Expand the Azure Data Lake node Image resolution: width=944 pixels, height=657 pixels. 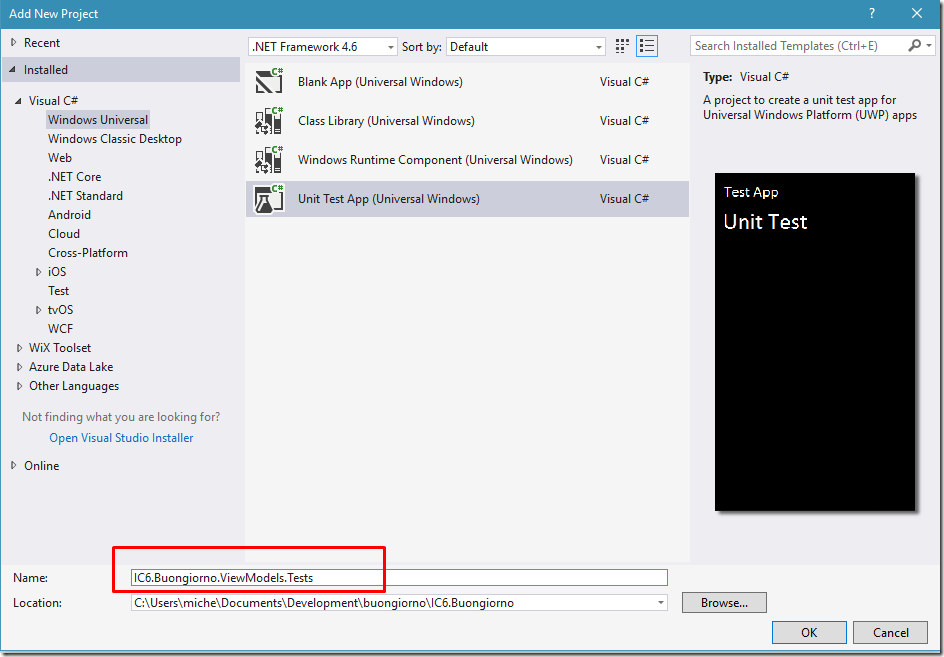coord(19,367)
